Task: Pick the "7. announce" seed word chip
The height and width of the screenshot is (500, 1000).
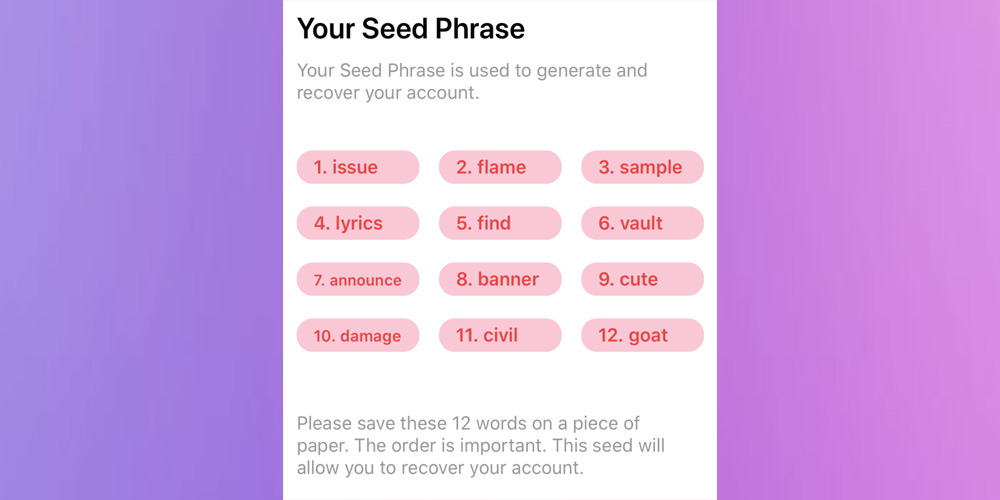Action: [357, 279]
